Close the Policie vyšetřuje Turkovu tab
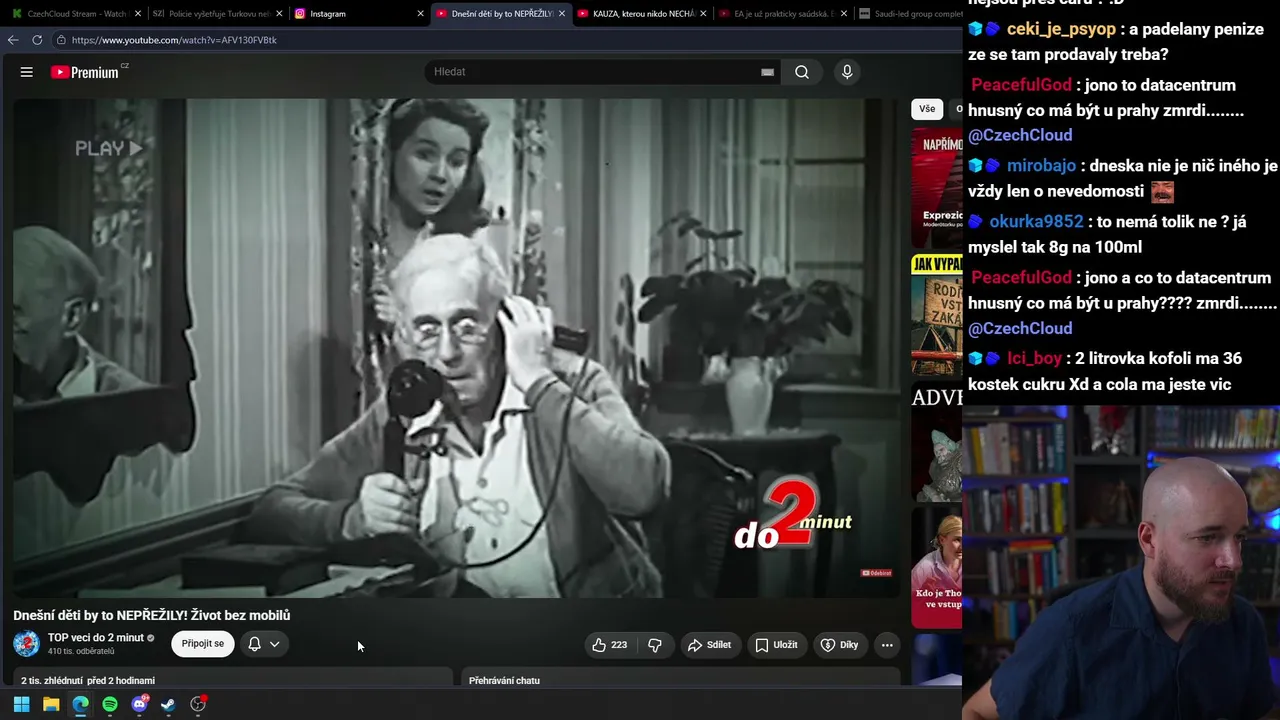The image size is (1280, 720). click(x=278, y=14)
